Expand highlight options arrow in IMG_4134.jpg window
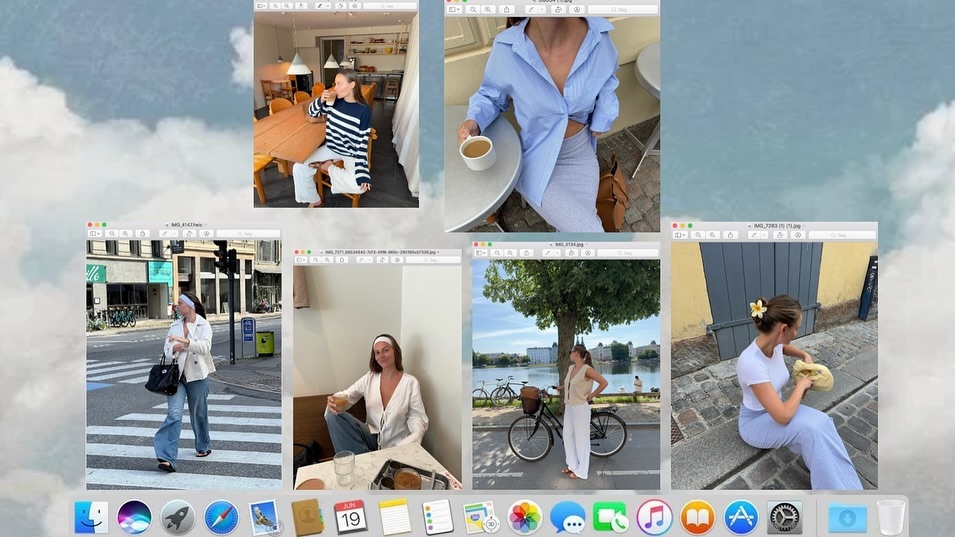The height and width of the screenshot is (537, 955). pos(556,253)
